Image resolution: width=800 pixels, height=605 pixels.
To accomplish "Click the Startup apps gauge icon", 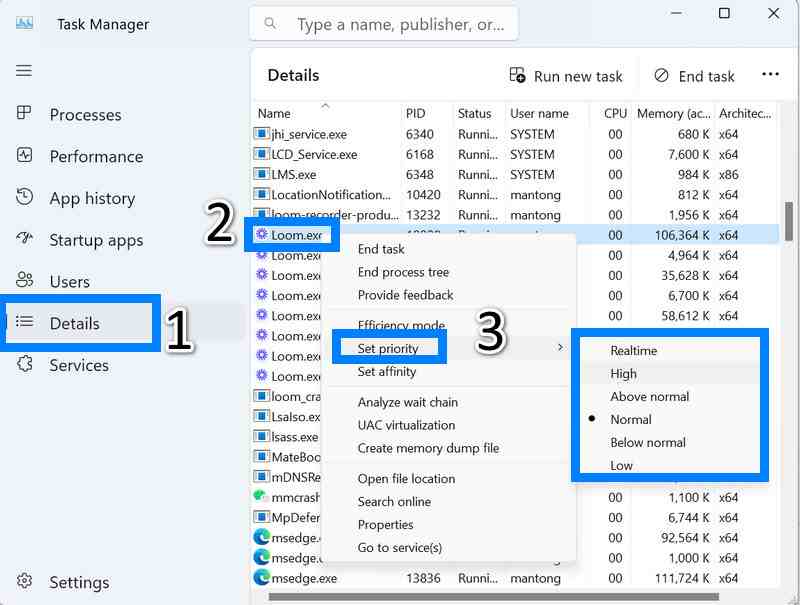I will [x=25, y=240].
